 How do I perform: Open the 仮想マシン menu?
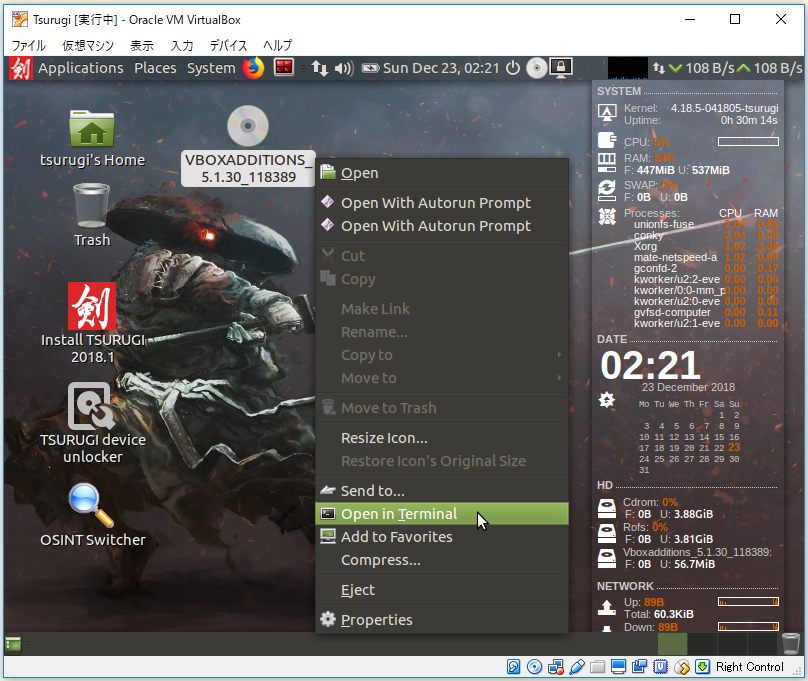tap(88, 45)
